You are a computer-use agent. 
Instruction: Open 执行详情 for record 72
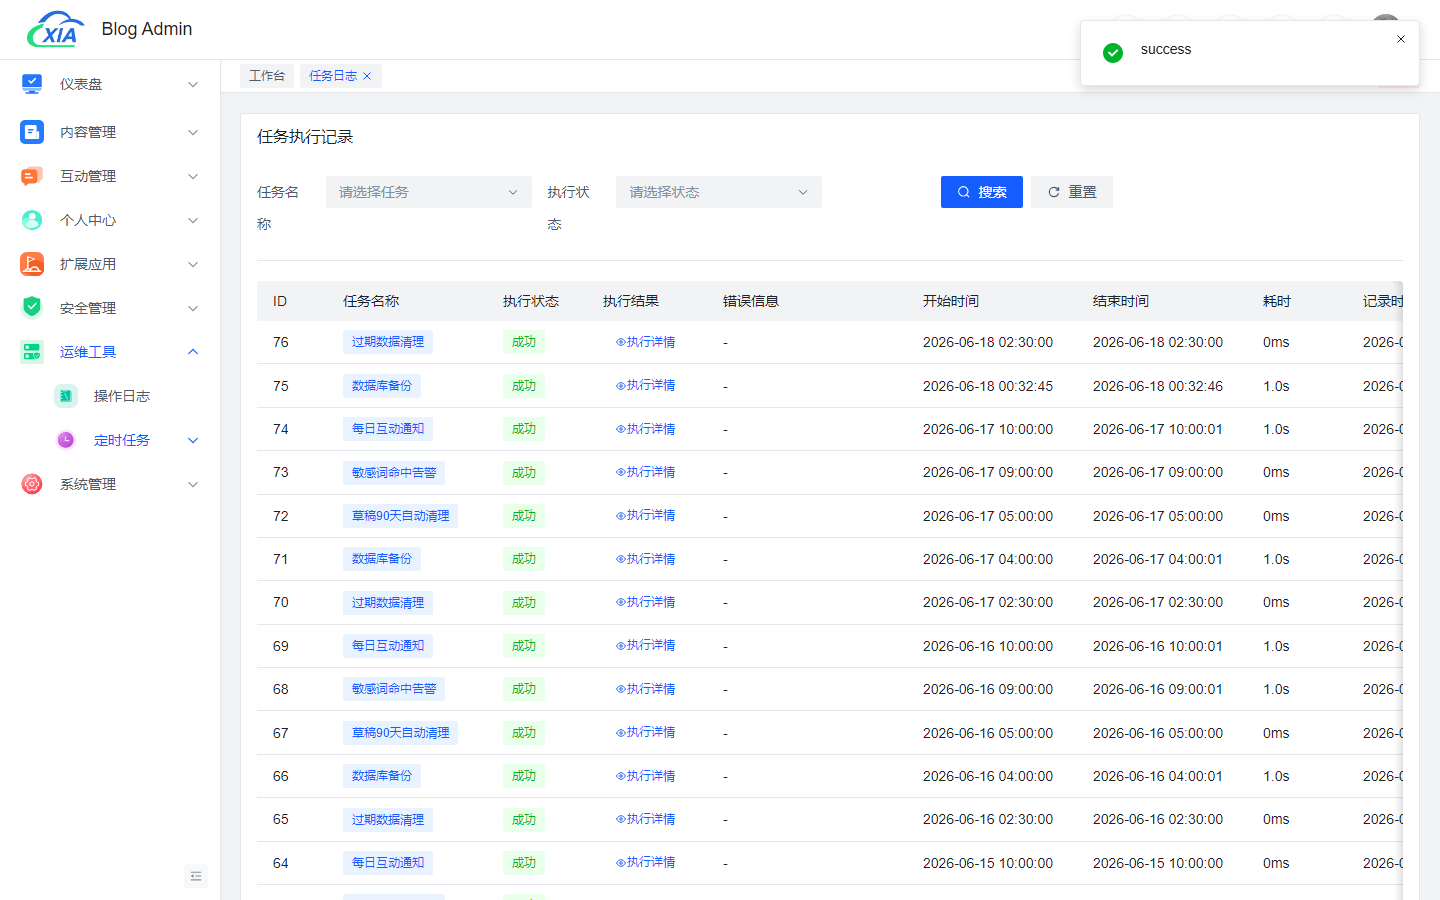pyautogui.click(x=645, y=515)
